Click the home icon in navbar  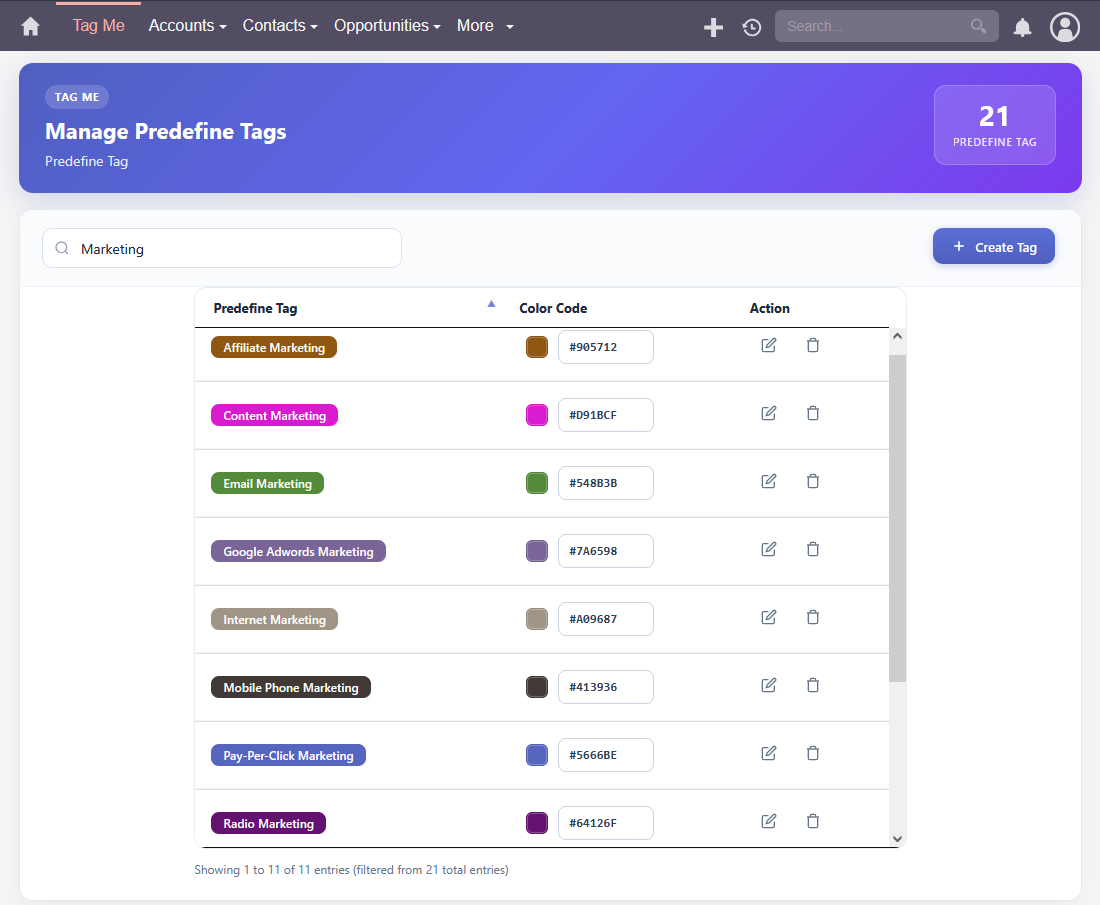point(30,26)
